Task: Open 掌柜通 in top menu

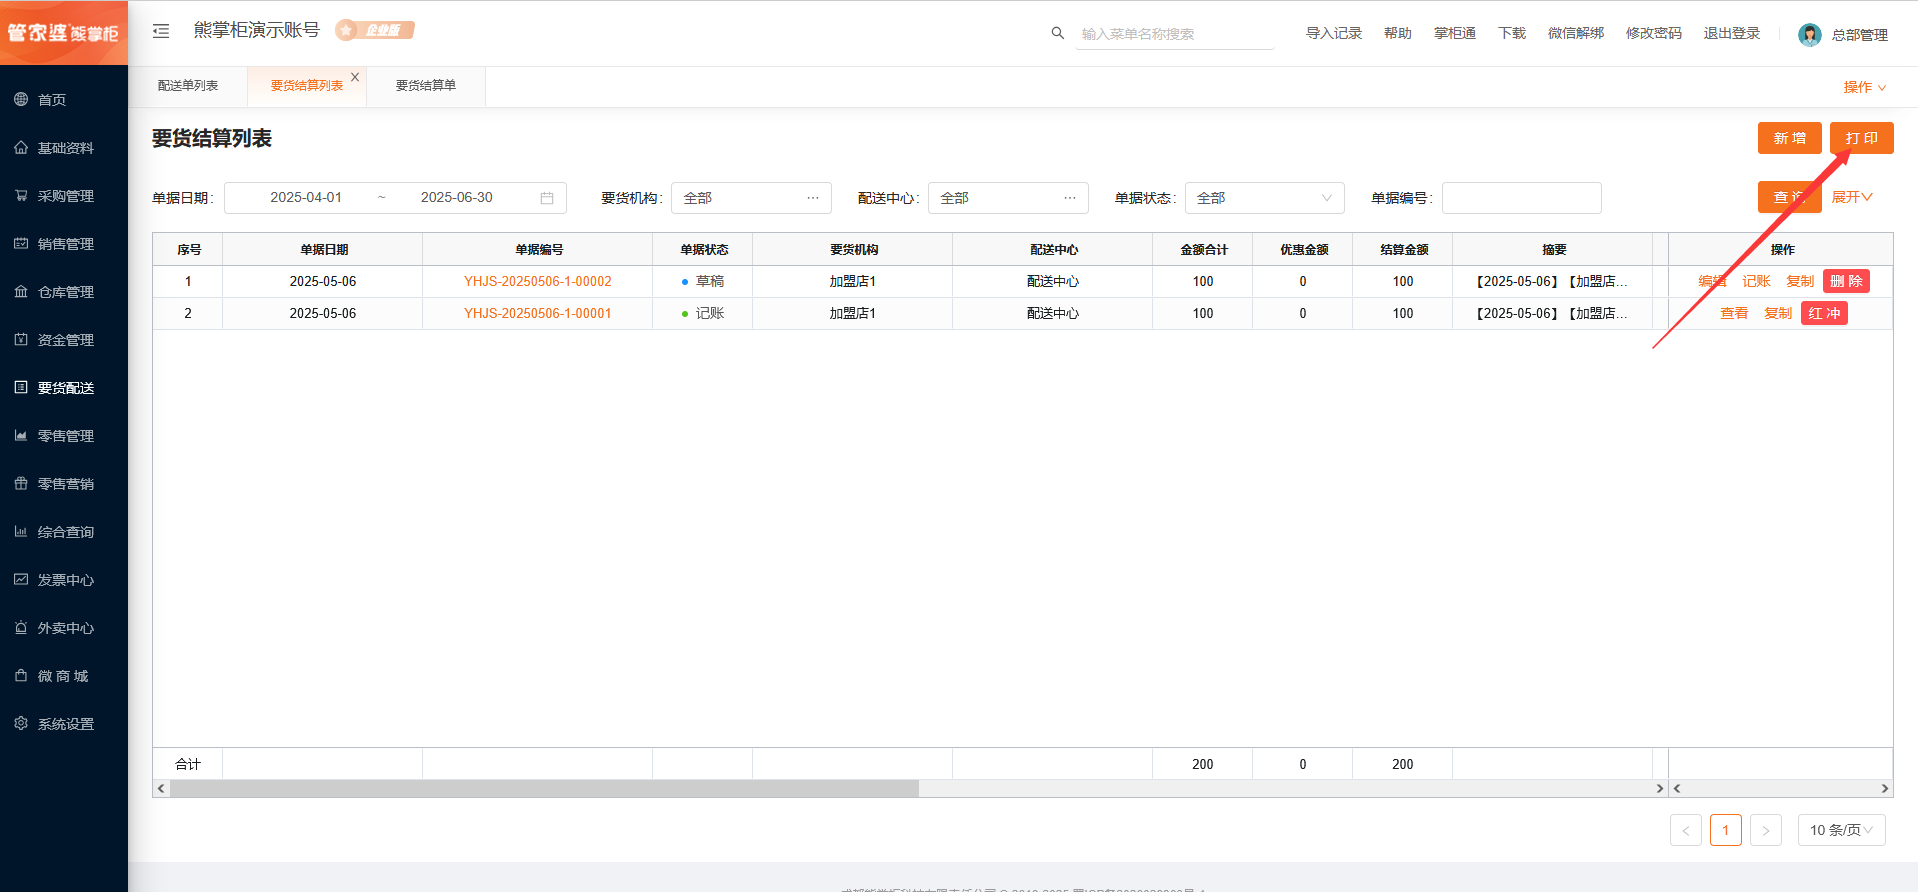Action: tap(1455, 33)
